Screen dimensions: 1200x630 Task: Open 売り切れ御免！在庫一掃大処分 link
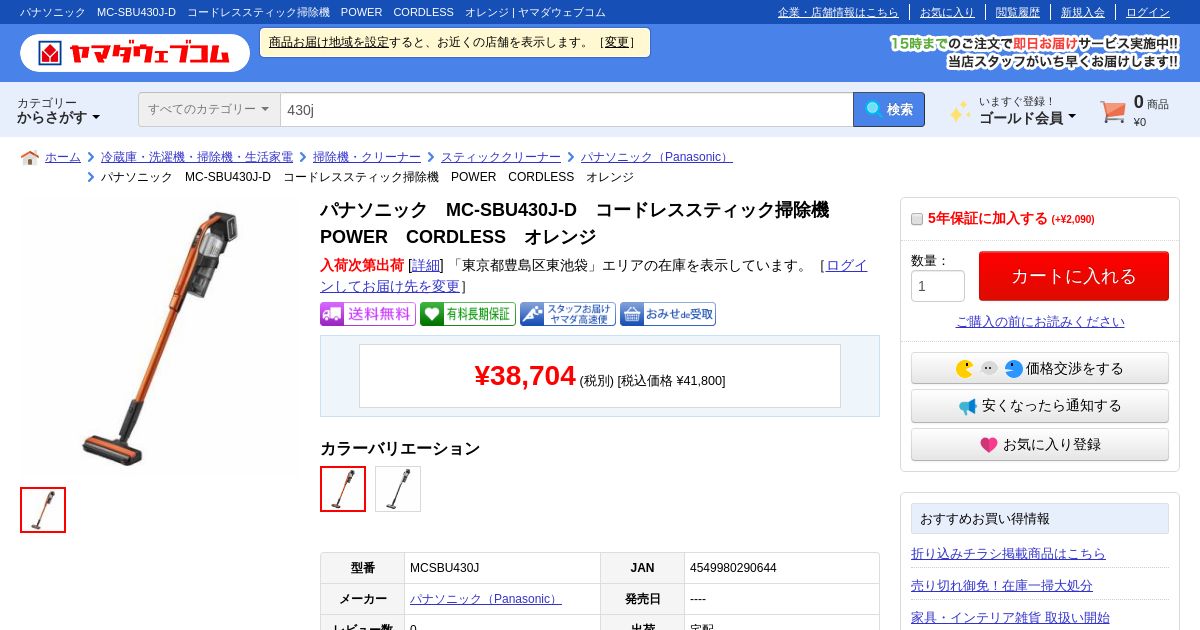click(x=1002, y=585)
